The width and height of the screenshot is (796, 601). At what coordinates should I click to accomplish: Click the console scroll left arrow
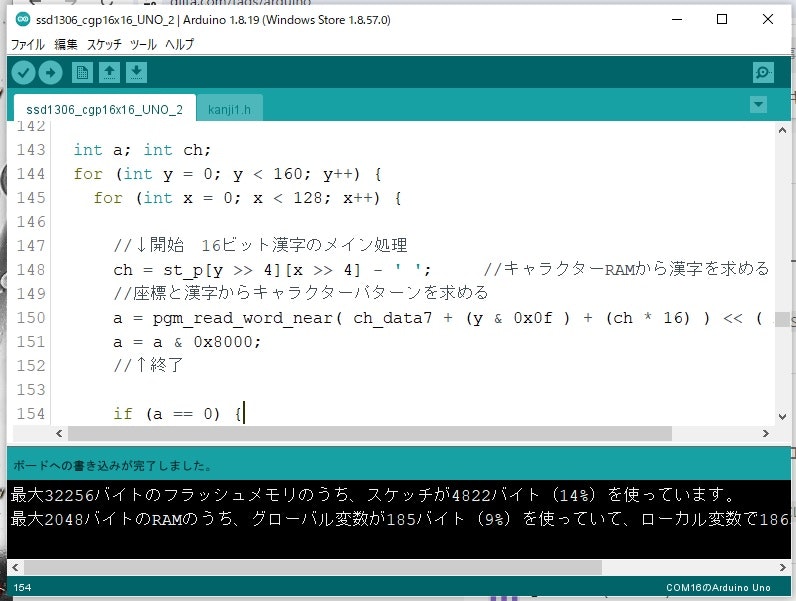click(15, 567)
